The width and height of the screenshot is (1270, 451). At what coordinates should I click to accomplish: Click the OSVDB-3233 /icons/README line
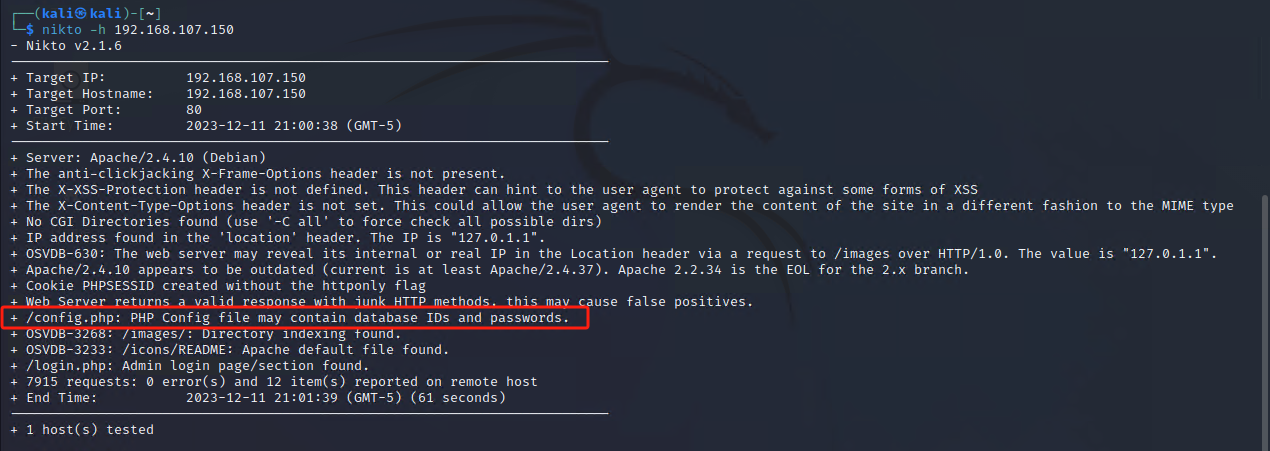pos(230,350)
